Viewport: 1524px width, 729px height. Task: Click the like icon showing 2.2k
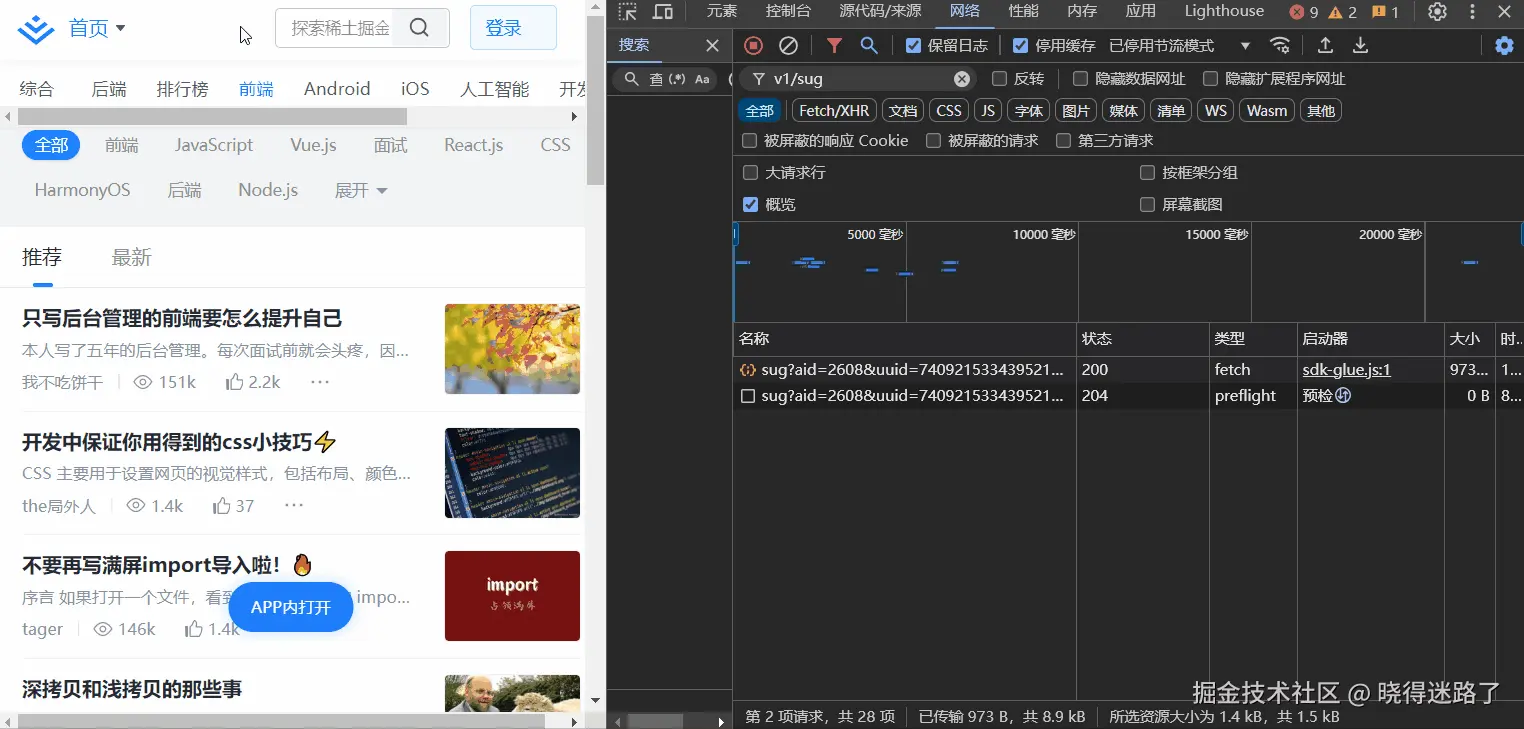click(x=235, y=382)
